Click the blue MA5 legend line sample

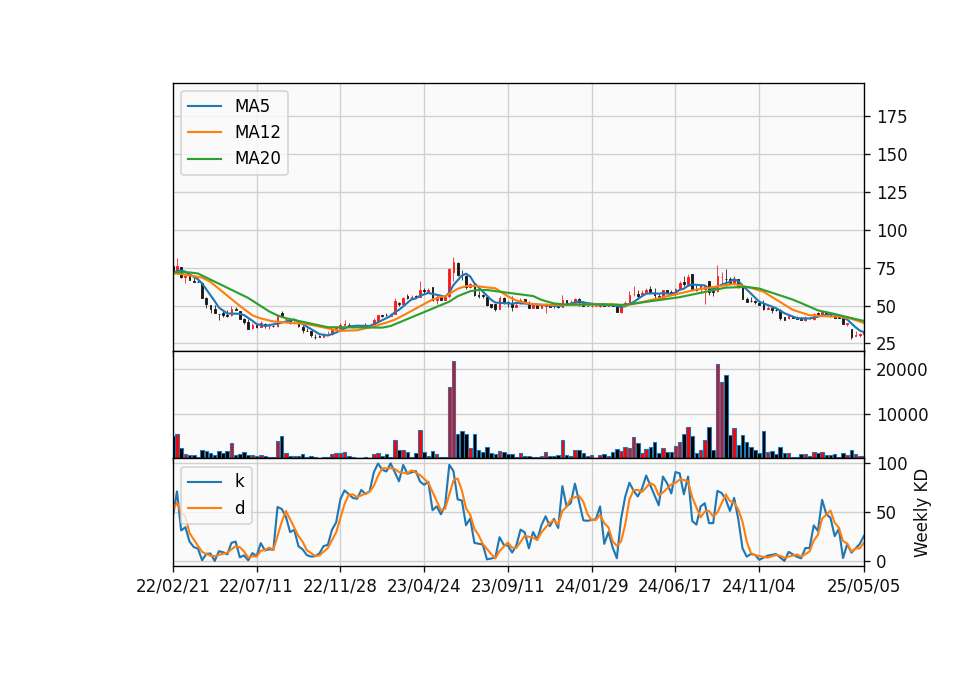click(204, 107)
